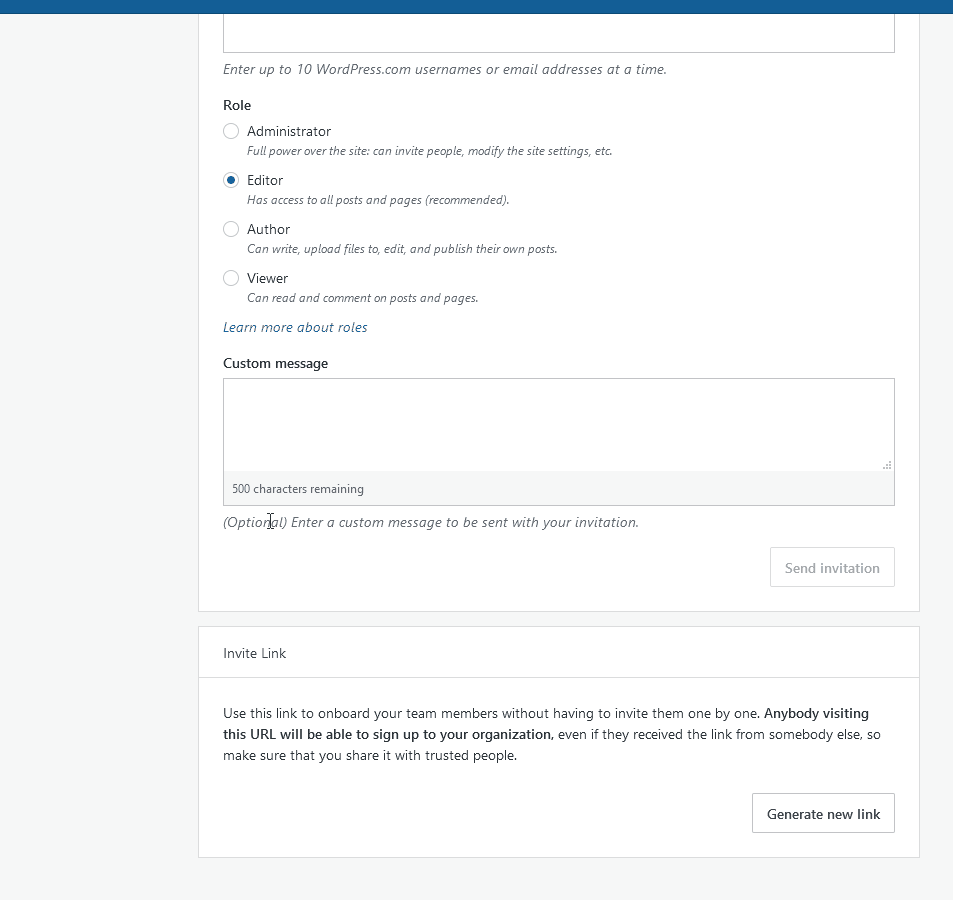
Task: Pick the Viewer role radio button
Action: 231,278
